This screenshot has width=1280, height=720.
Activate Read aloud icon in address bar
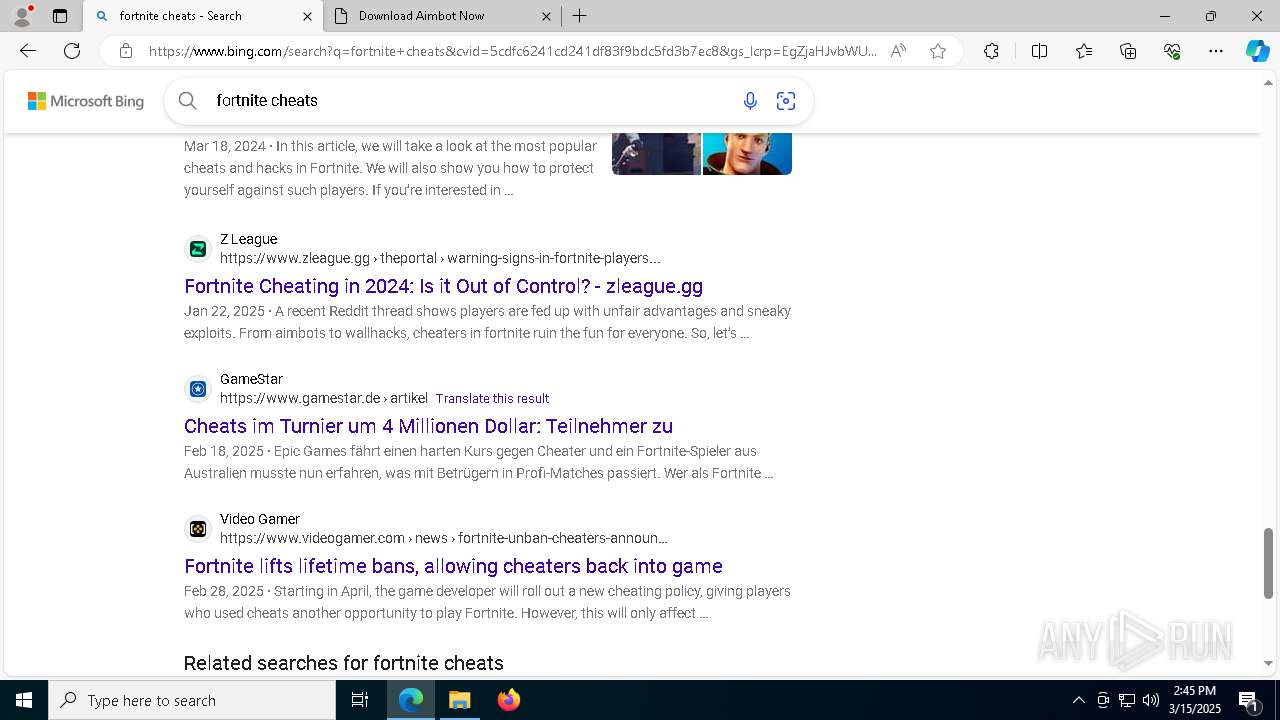tap(898, 51)
